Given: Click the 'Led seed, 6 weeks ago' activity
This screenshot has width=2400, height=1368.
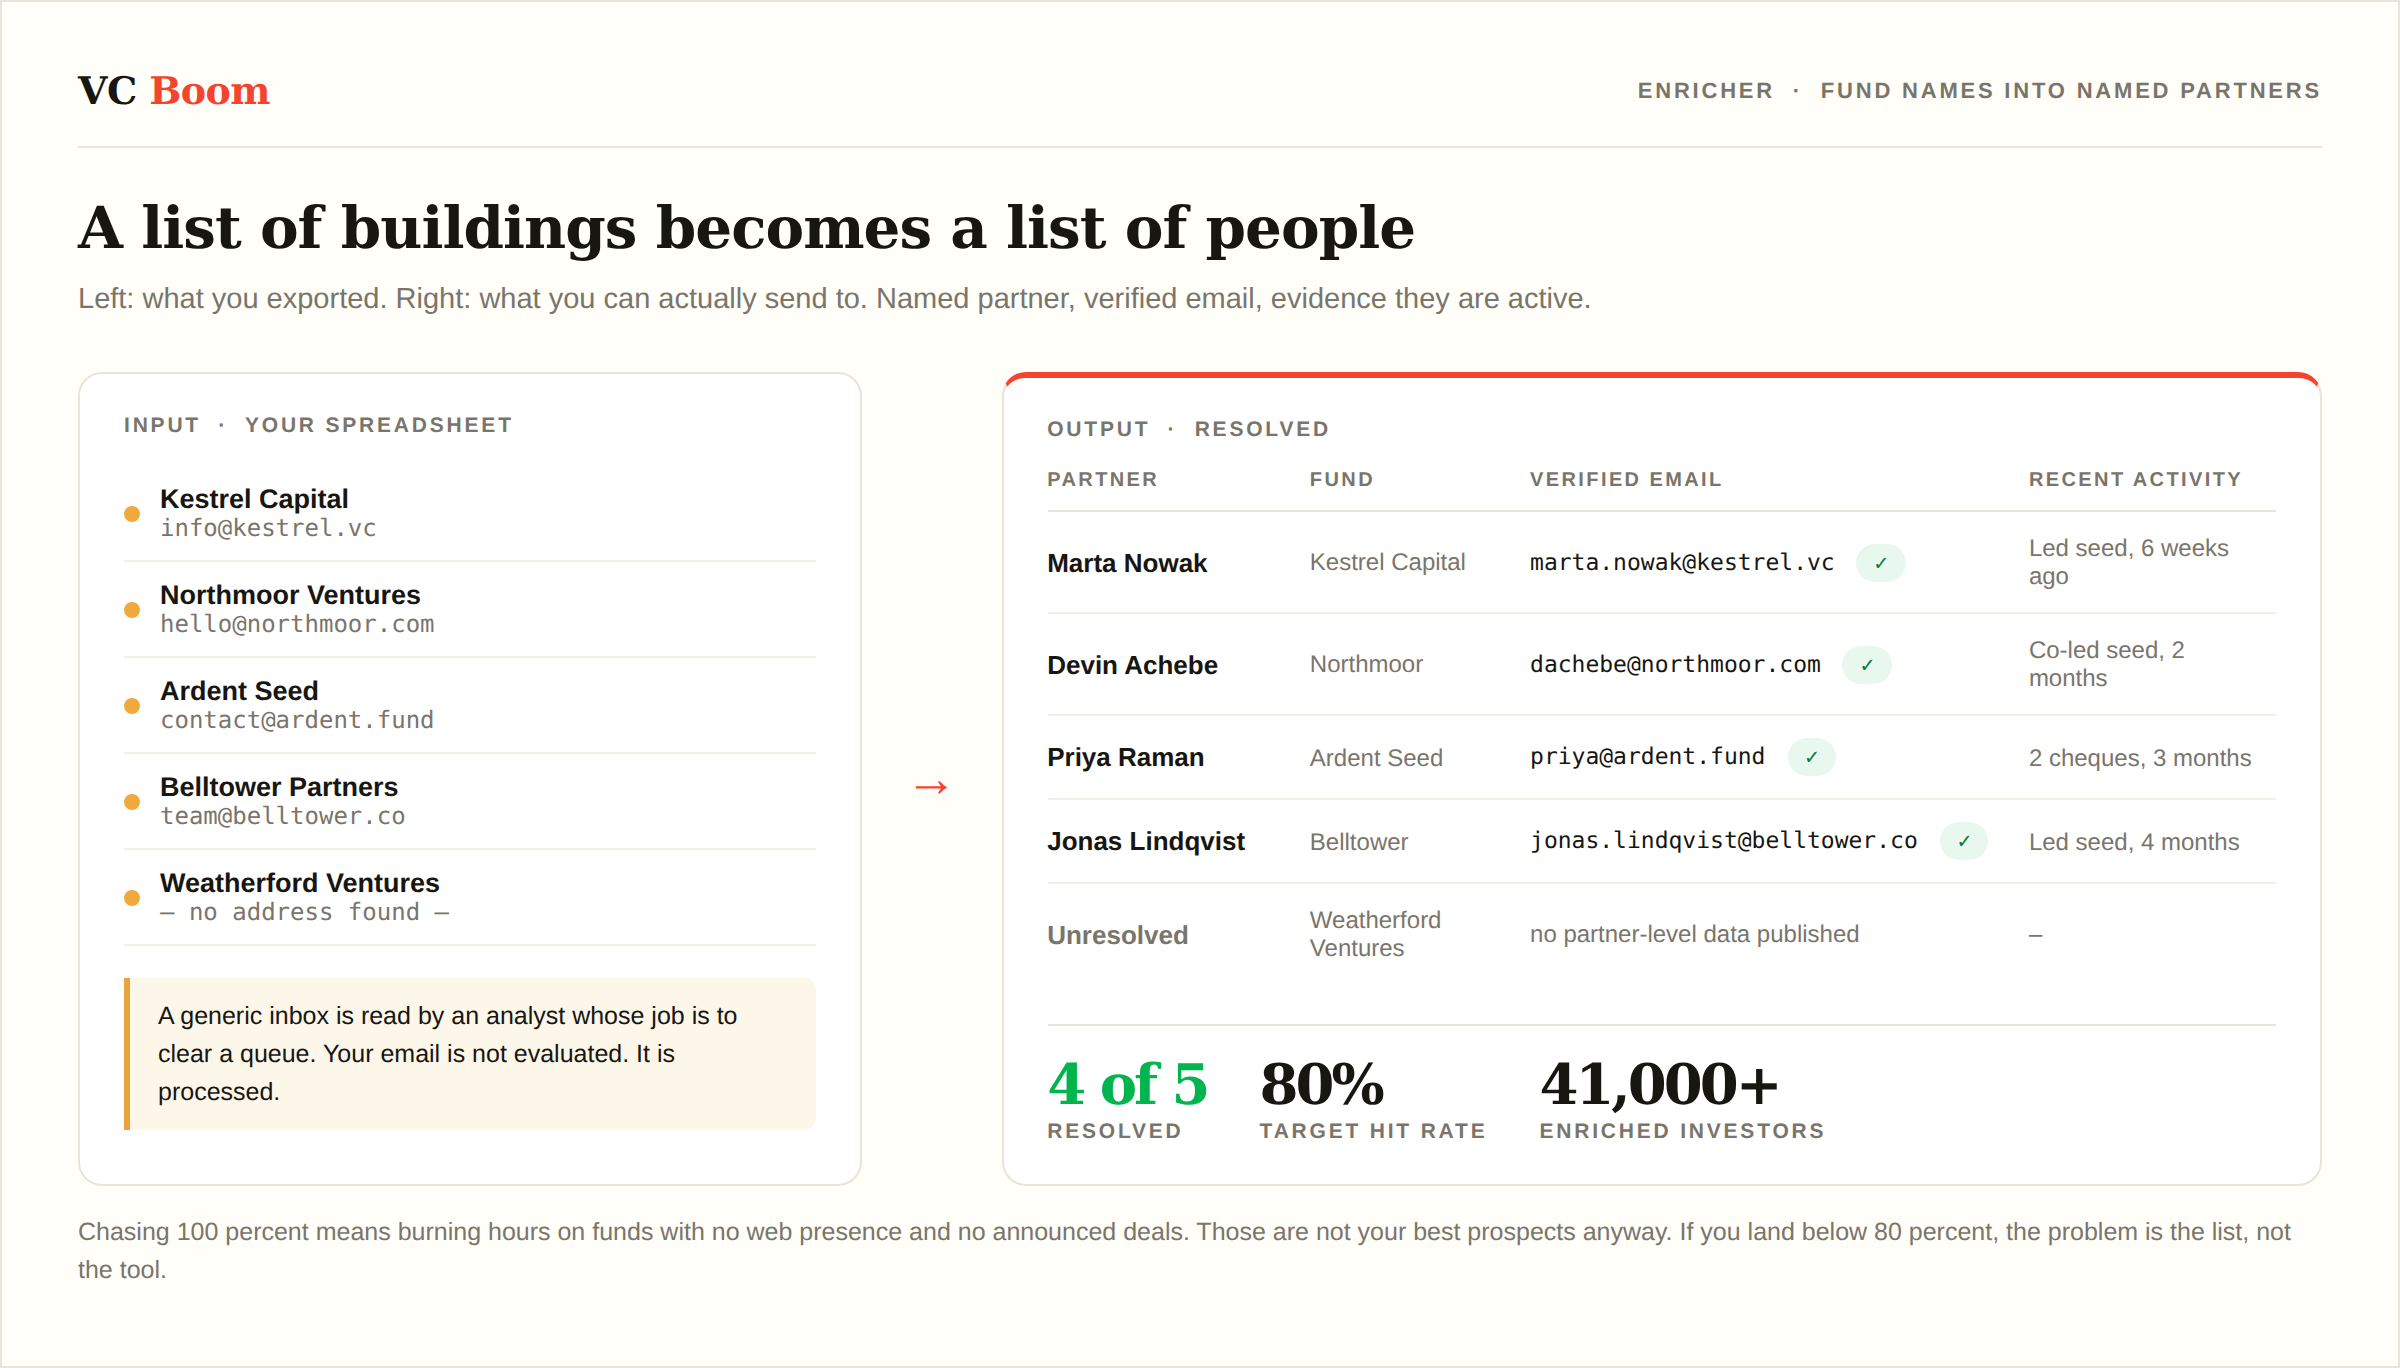Looking at the screenshot, I should pyautogui.click(x=2128, y=562).
